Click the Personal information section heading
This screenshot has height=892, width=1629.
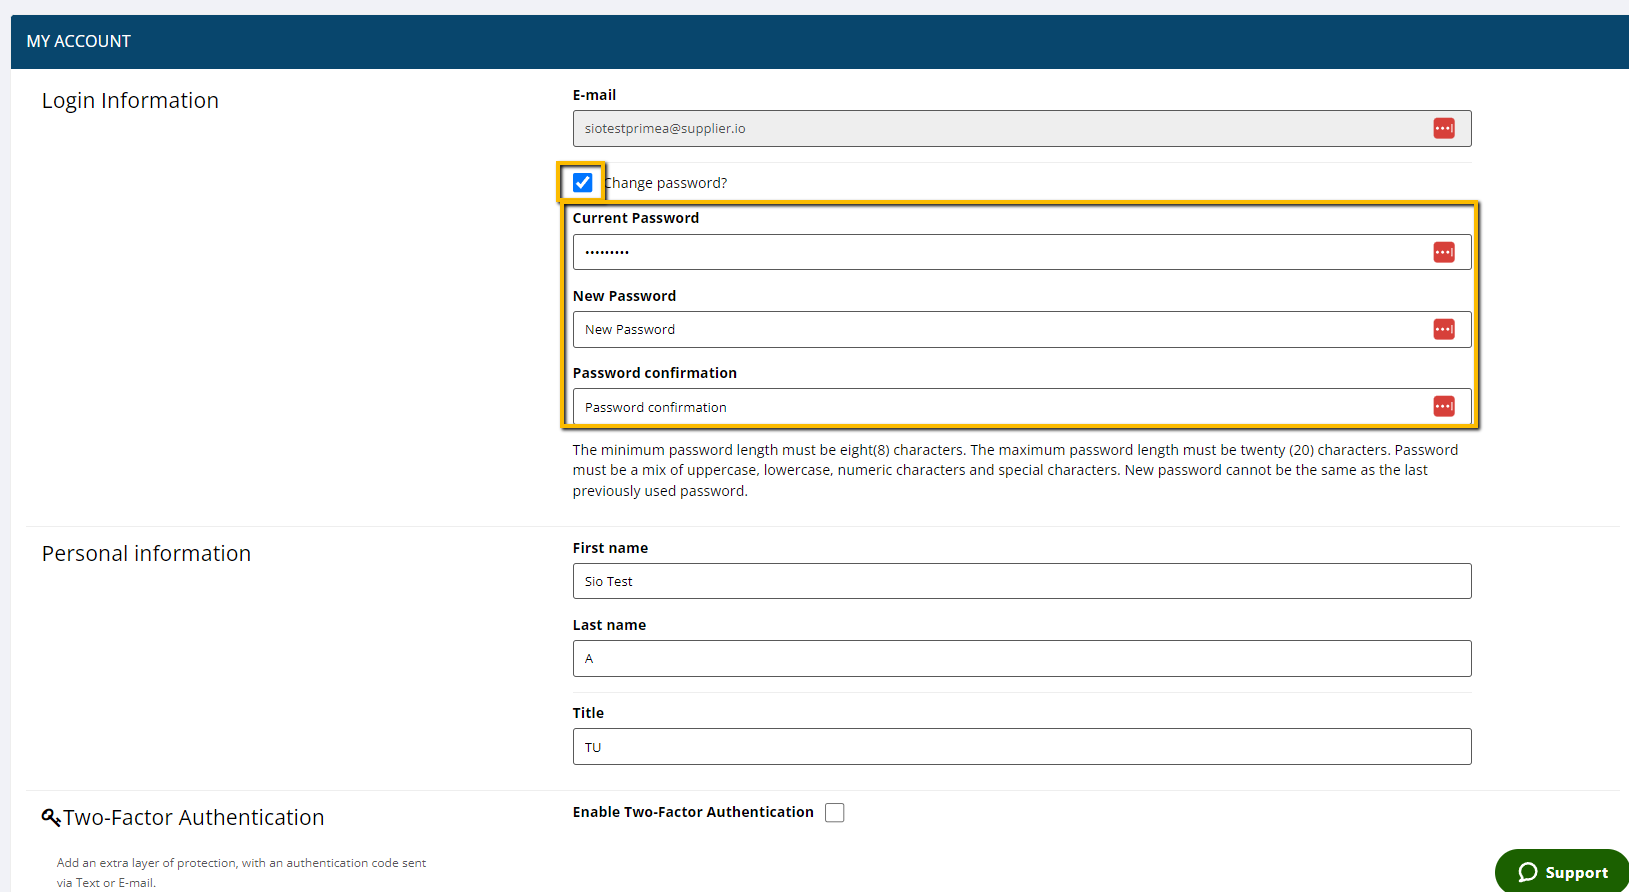tap(146, 554)
